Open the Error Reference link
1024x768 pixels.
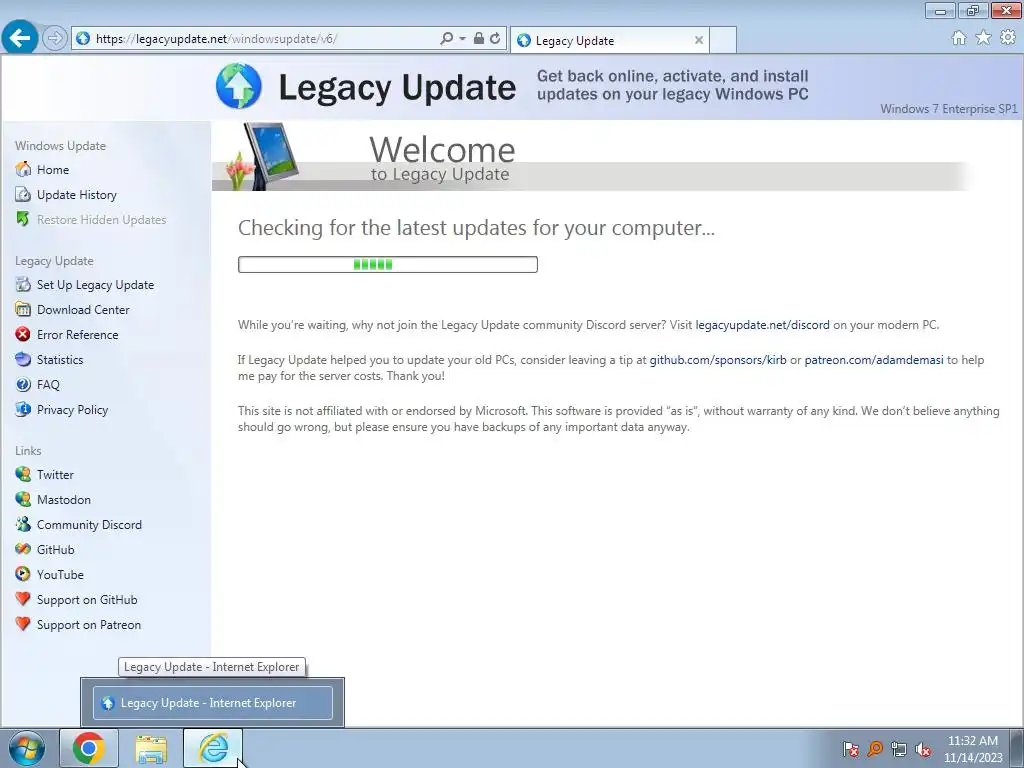point(78,334)
